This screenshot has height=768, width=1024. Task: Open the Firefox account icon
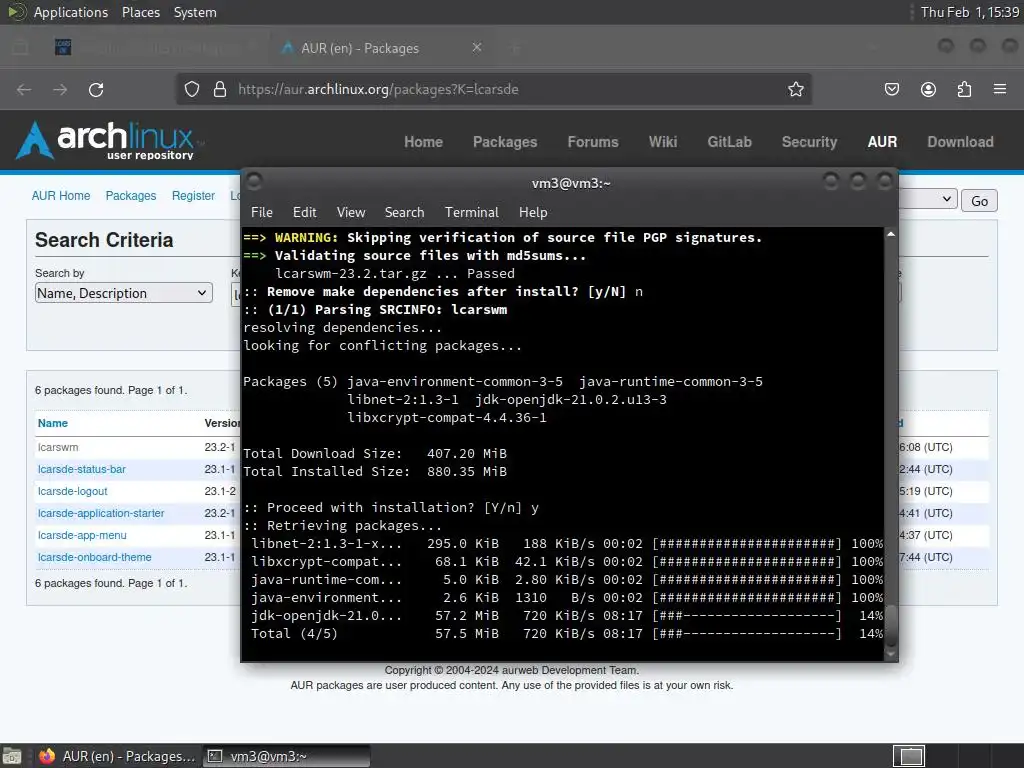pyautogui.click(x=928, y=89)
